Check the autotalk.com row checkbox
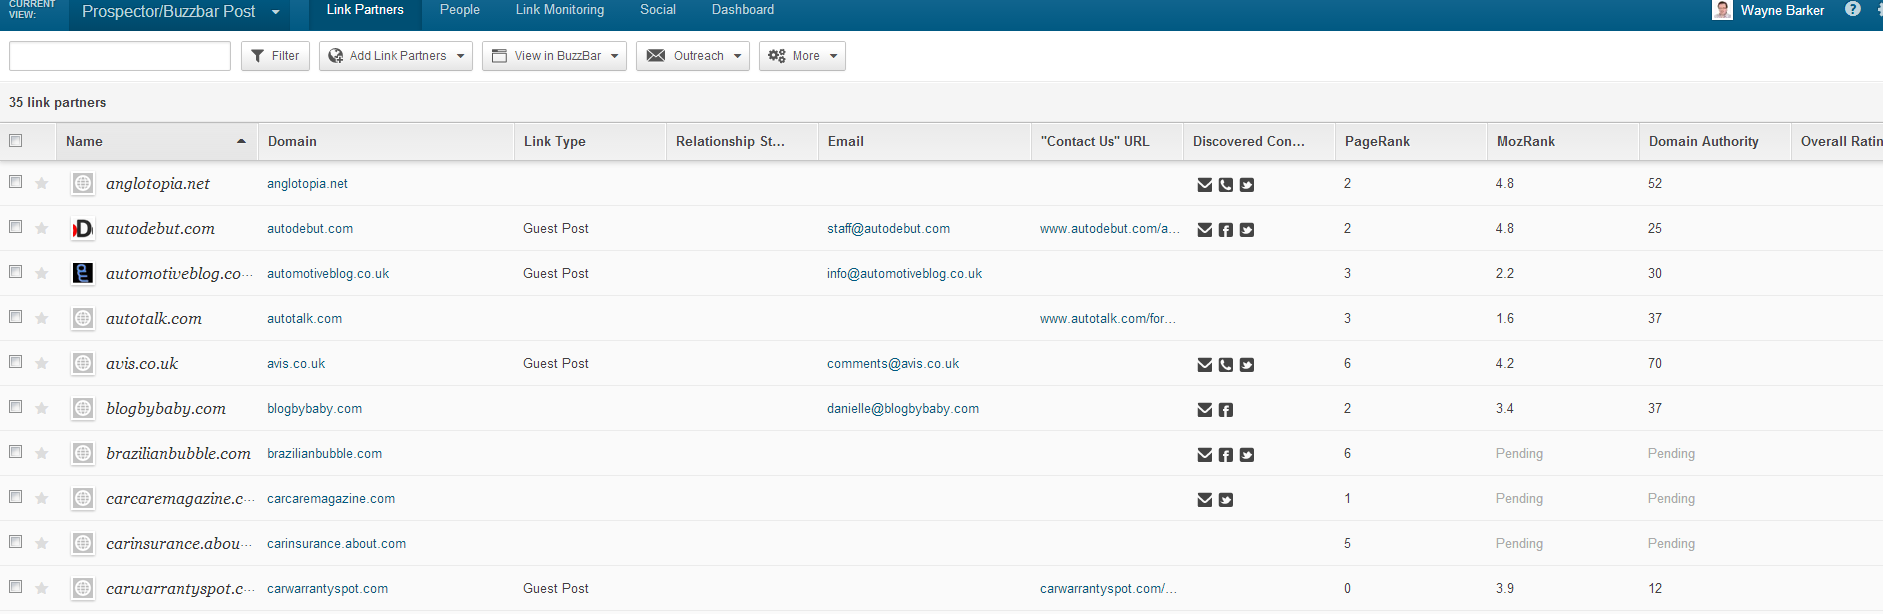The height and width of the screenshot is (614, 1883). coord(16,317)
